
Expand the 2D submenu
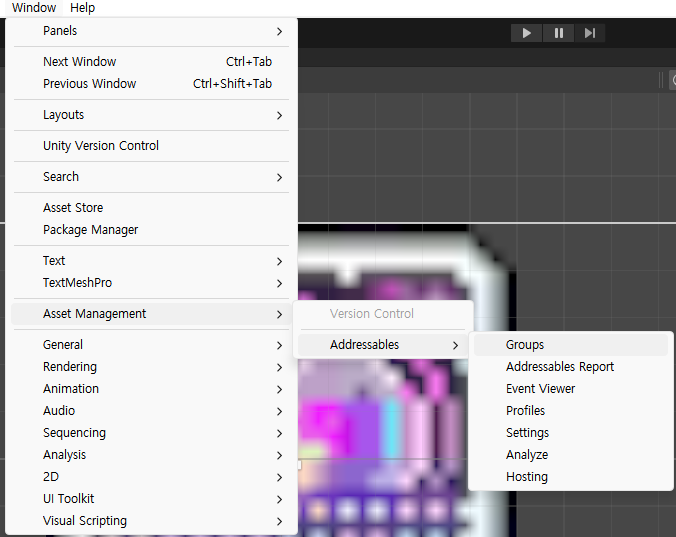[x=151, y=477]
